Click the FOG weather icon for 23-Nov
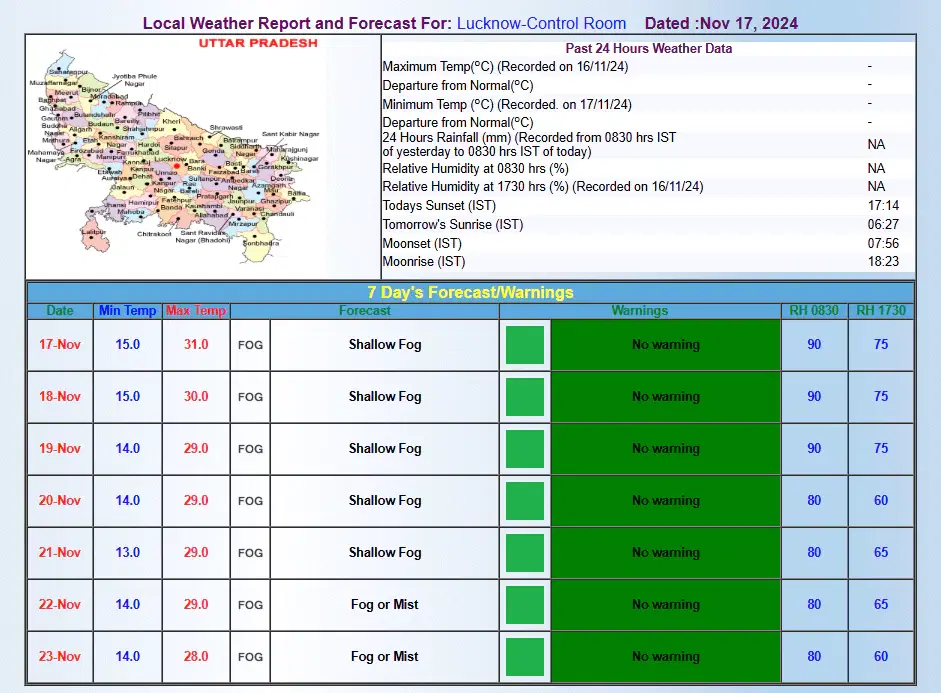Screen dimensions: 941x693 point(250,657)
